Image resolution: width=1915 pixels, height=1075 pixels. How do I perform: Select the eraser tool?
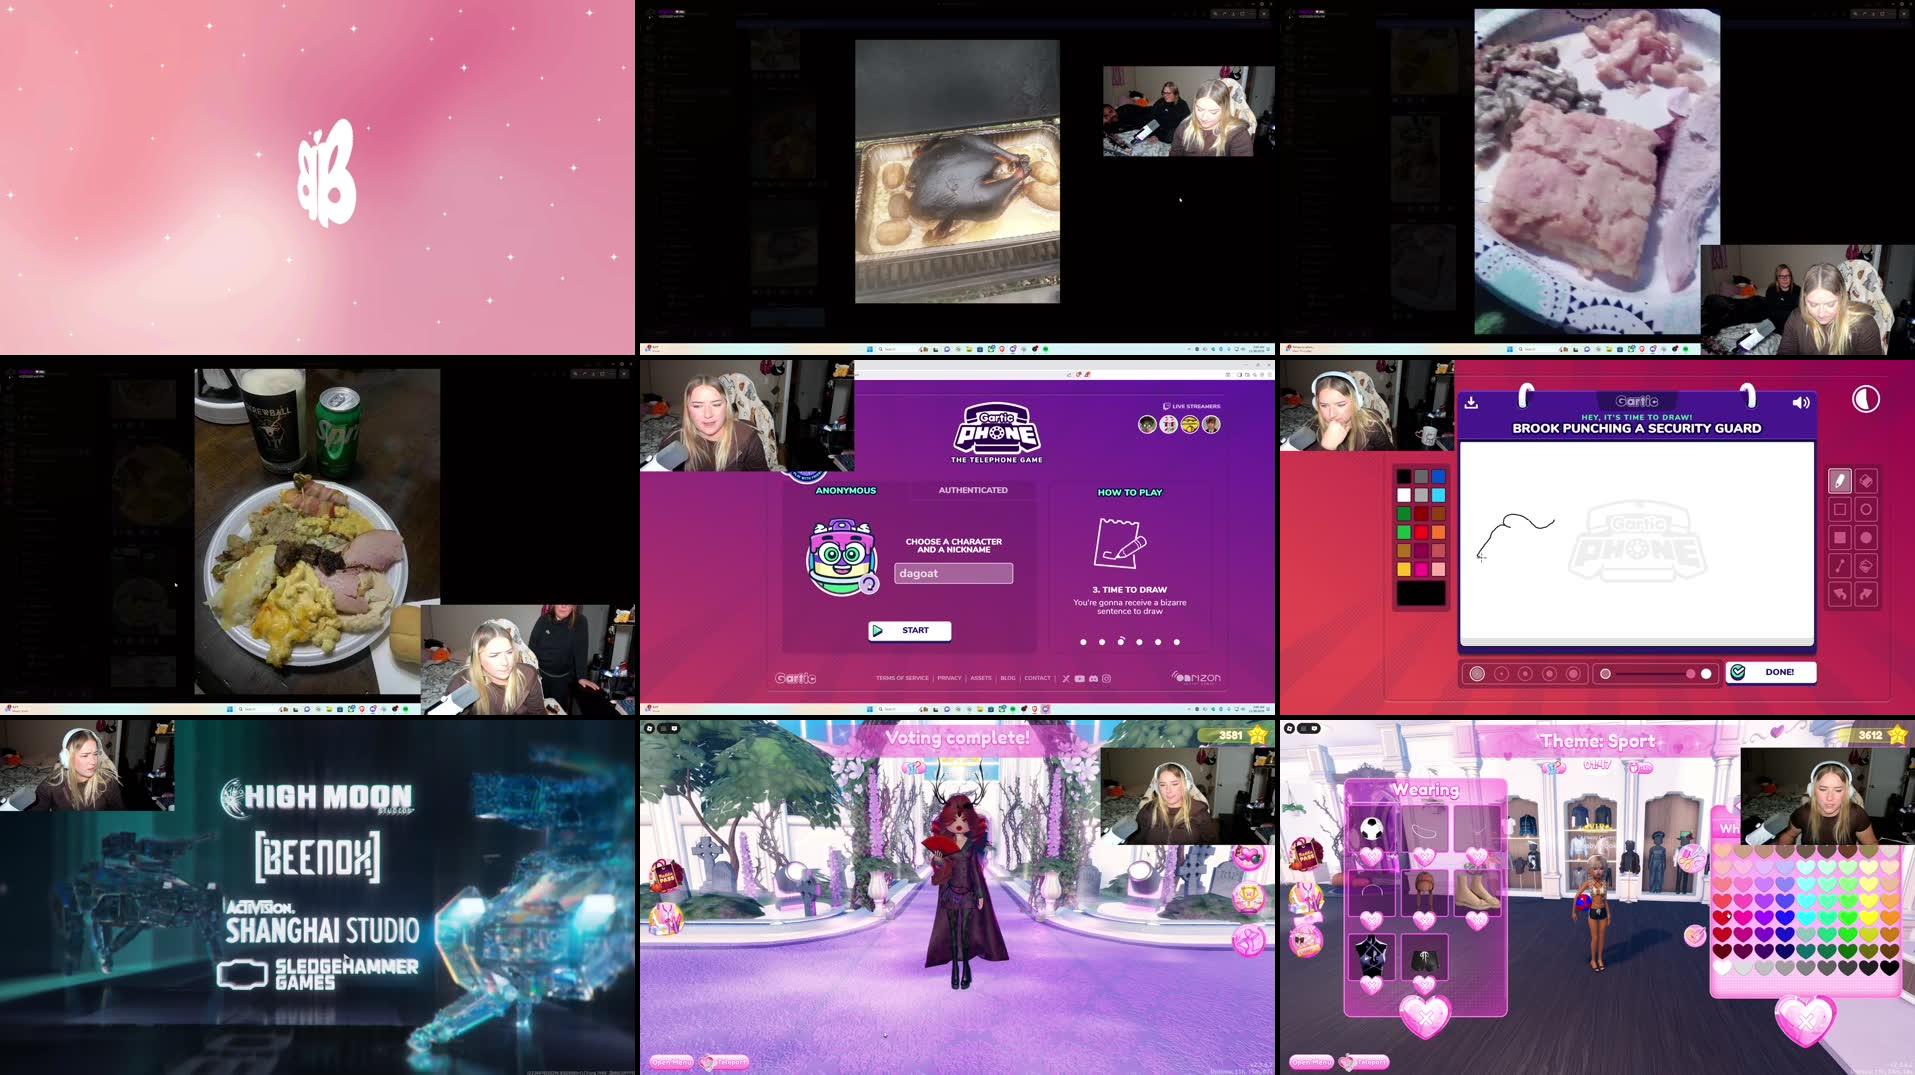[1866, 480]
